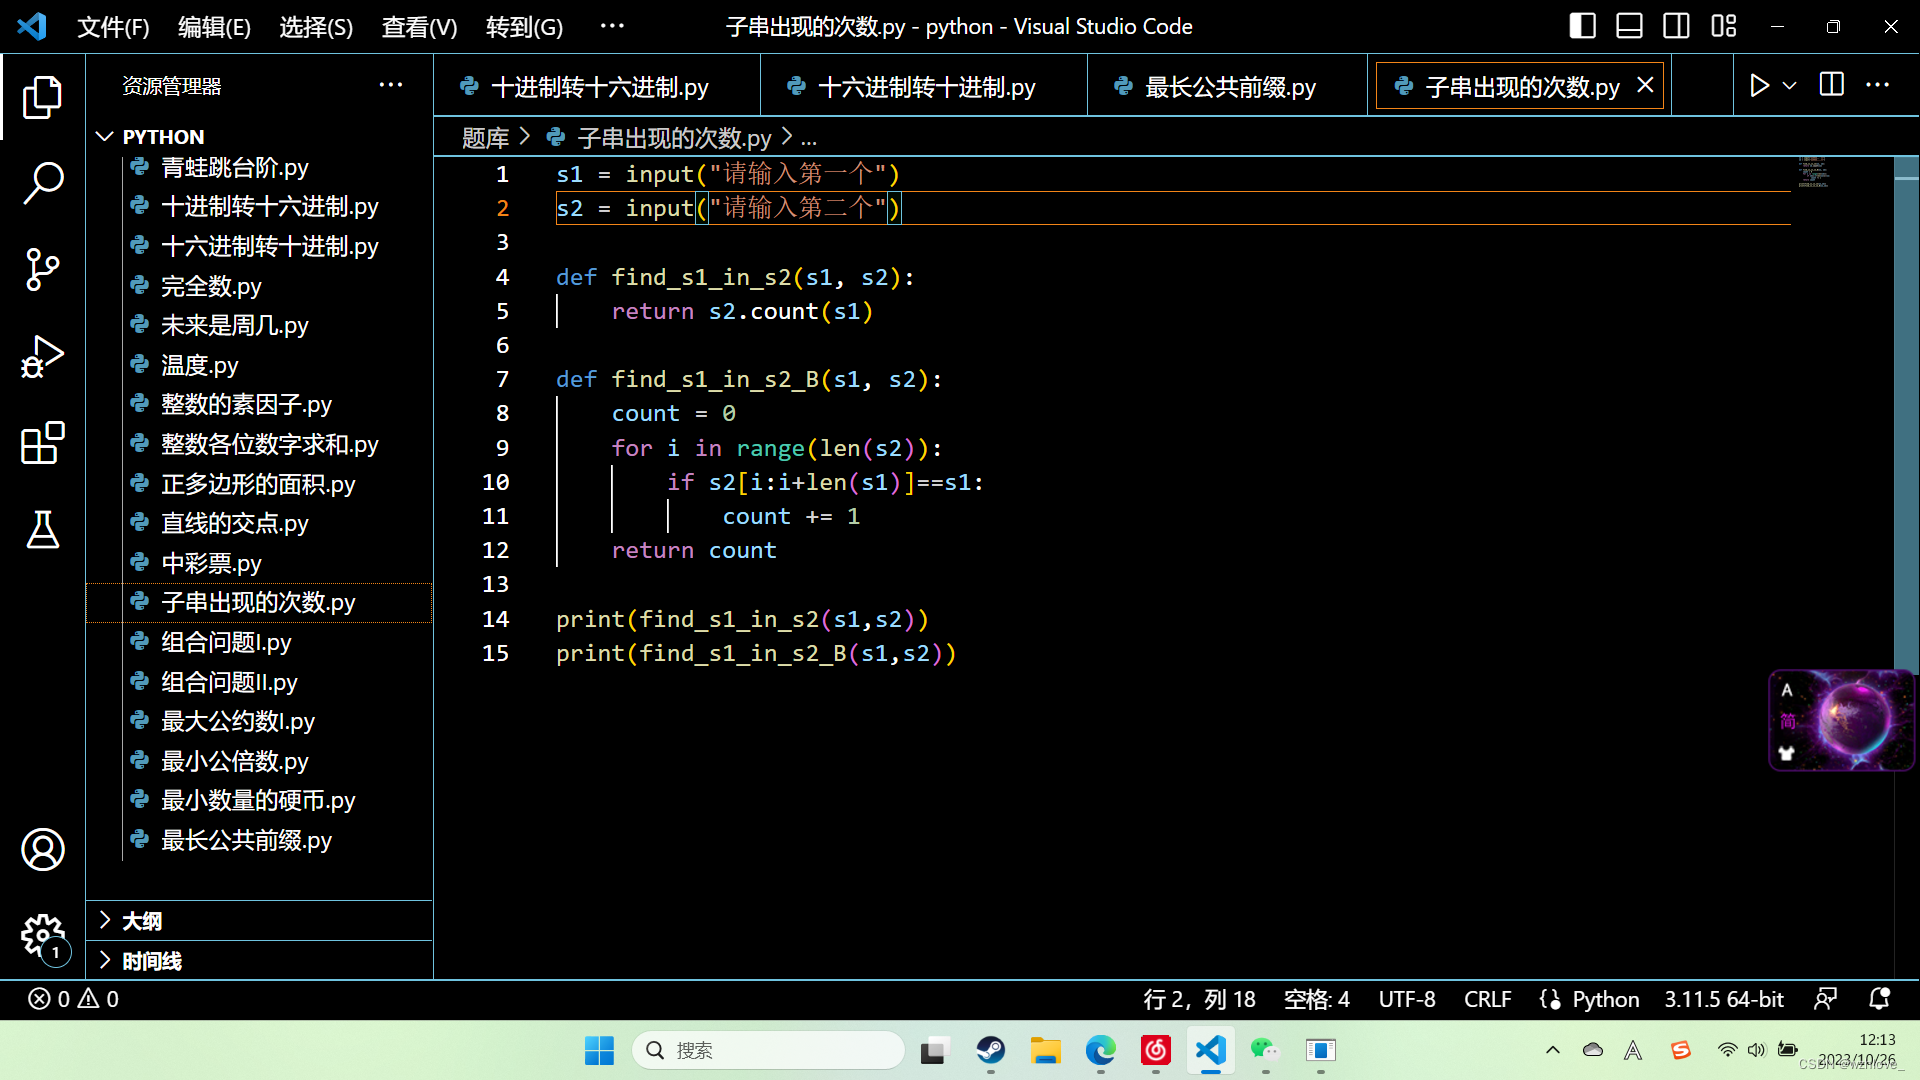The height and width of the screenshot is (1080, 1920).
Task: Click the editor minimap preview
Action: click(x=1813, y=172)
